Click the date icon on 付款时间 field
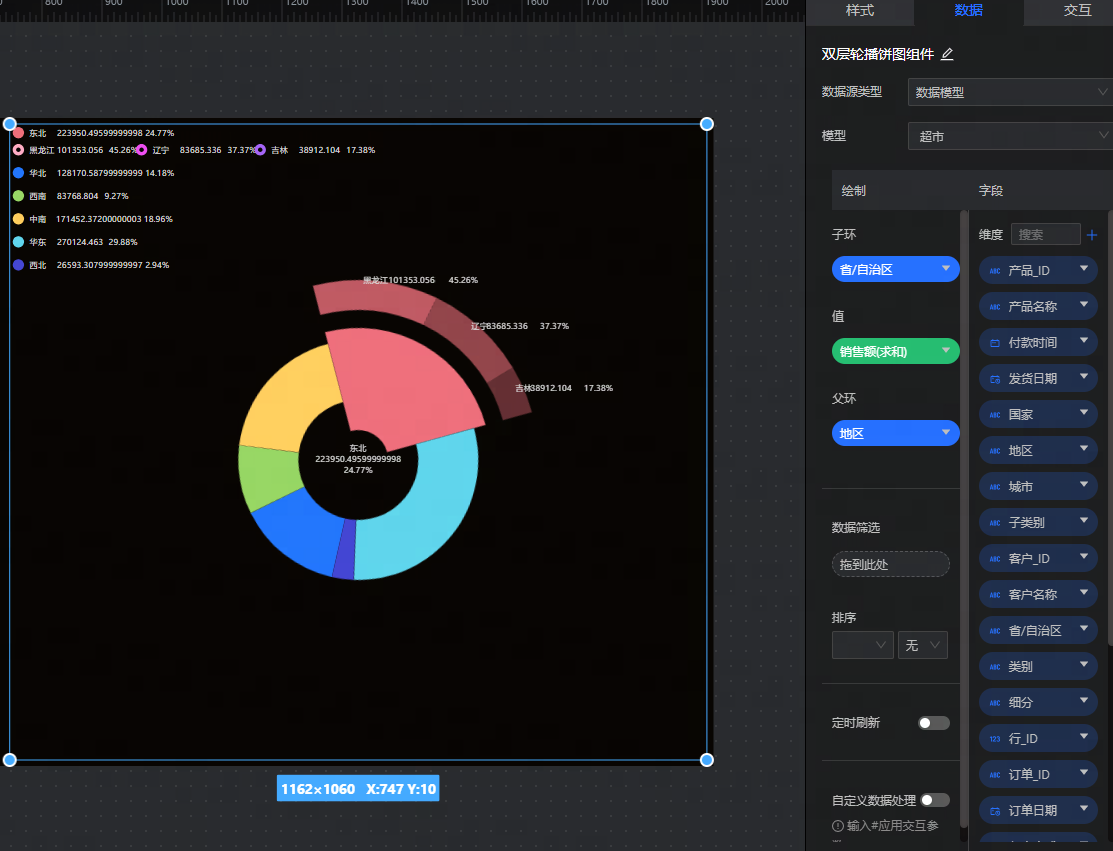Viewport: 1113px width, 851px height. 994,343
